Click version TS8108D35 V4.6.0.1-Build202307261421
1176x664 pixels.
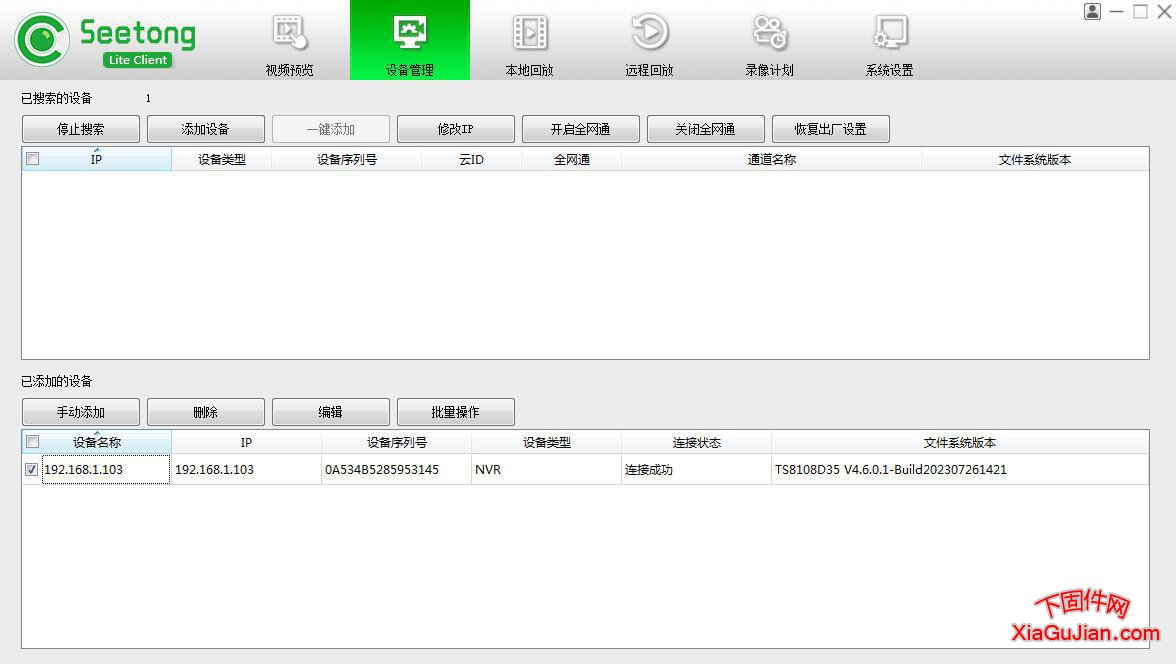point(960,469)
